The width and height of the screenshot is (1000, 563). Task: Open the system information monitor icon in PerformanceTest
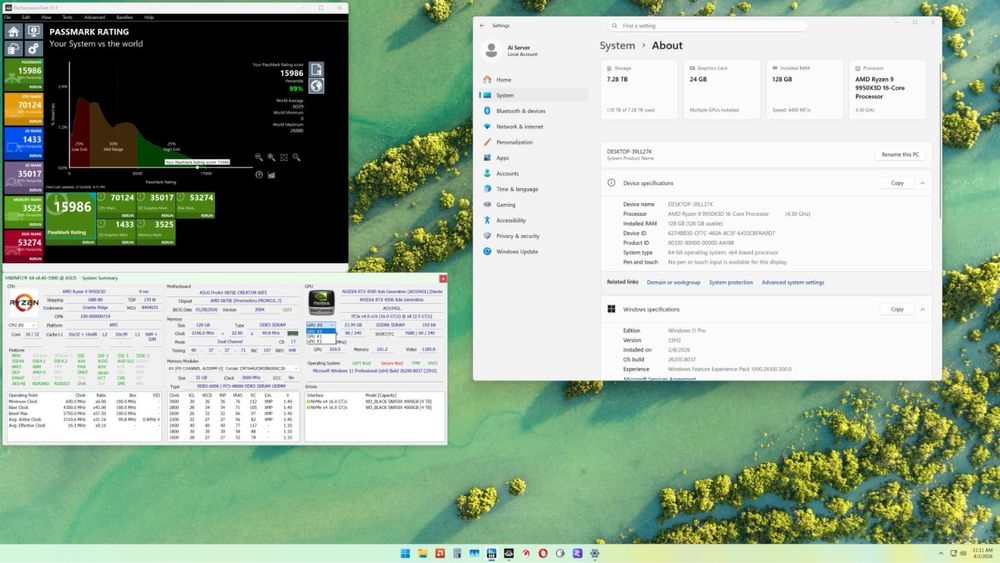point(33,32)
